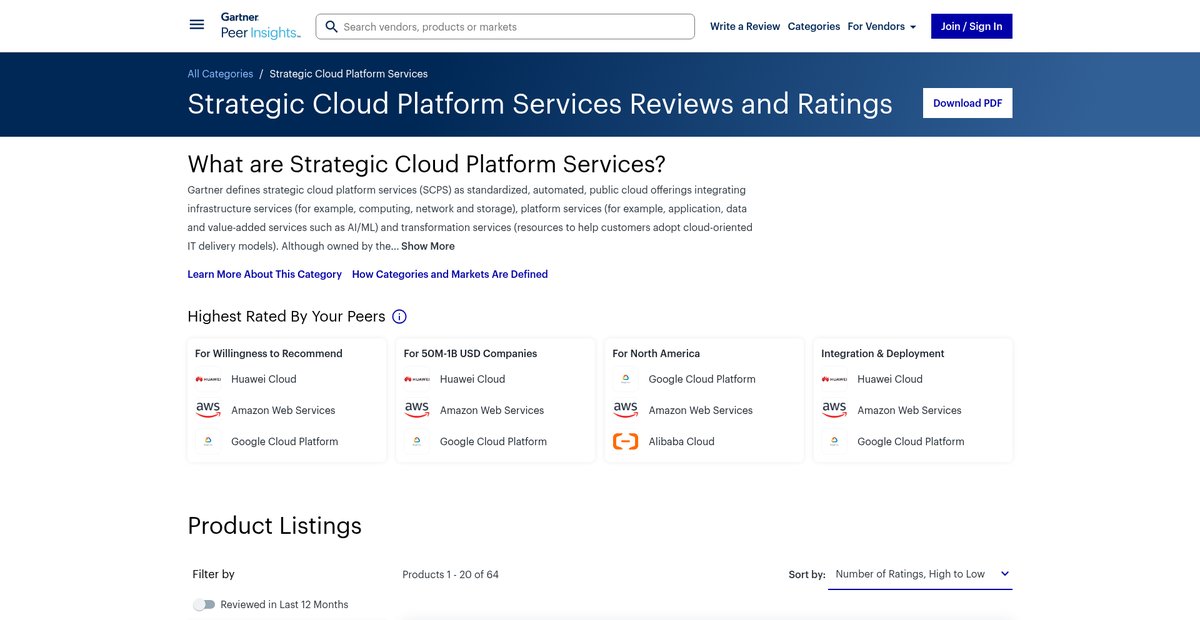Click the Filter by label
The height and width of the screenshot is (620, 1200).
213,575
